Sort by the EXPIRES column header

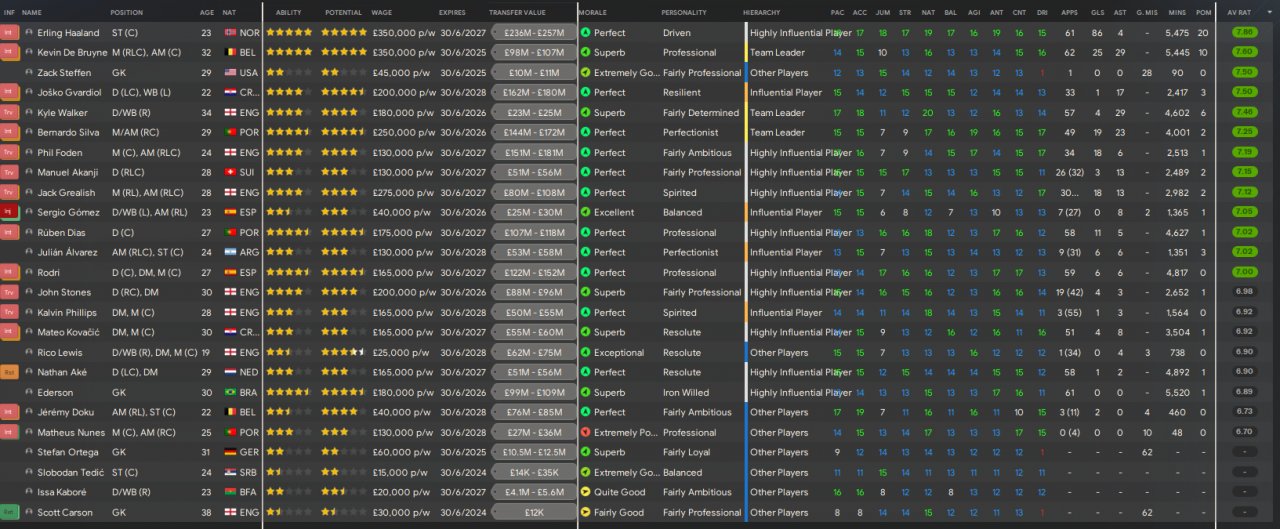click(452, 12)
